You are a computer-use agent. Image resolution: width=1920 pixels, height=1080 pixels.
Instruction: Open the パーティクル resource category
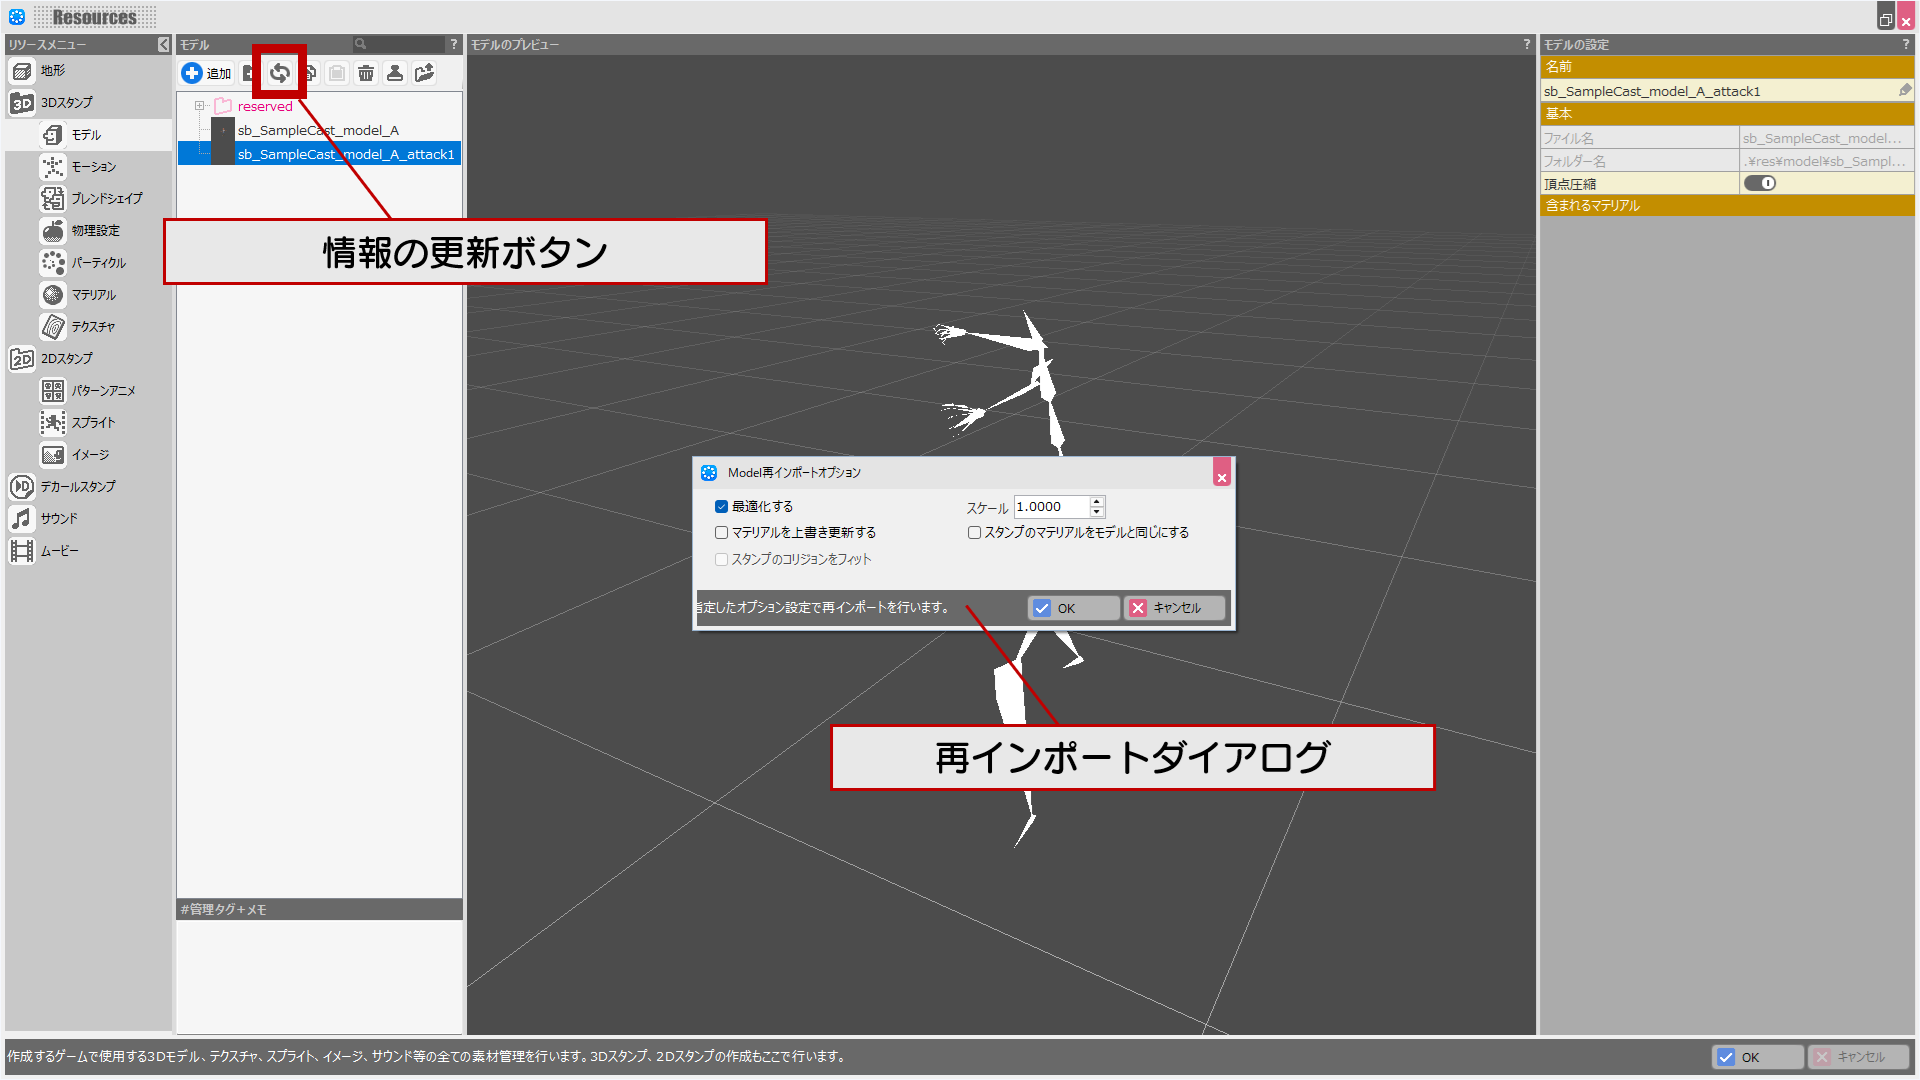98,263
